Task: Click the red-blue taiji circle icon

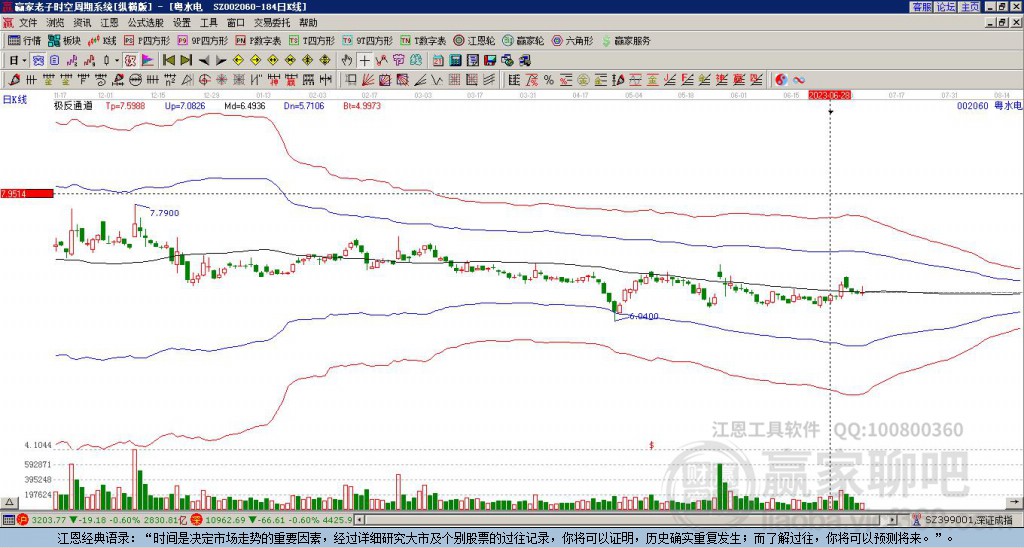Action: [781, 80]
